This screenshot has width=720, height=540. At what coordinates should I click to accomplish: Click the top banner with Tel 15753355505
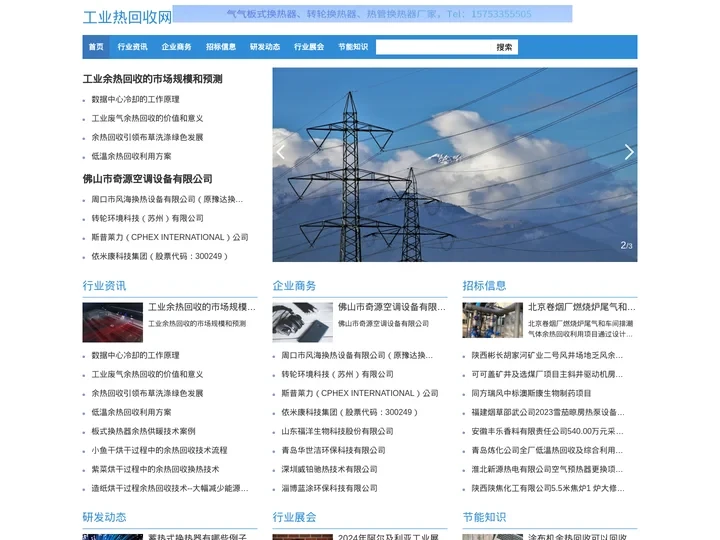click(x=372, y=14)
